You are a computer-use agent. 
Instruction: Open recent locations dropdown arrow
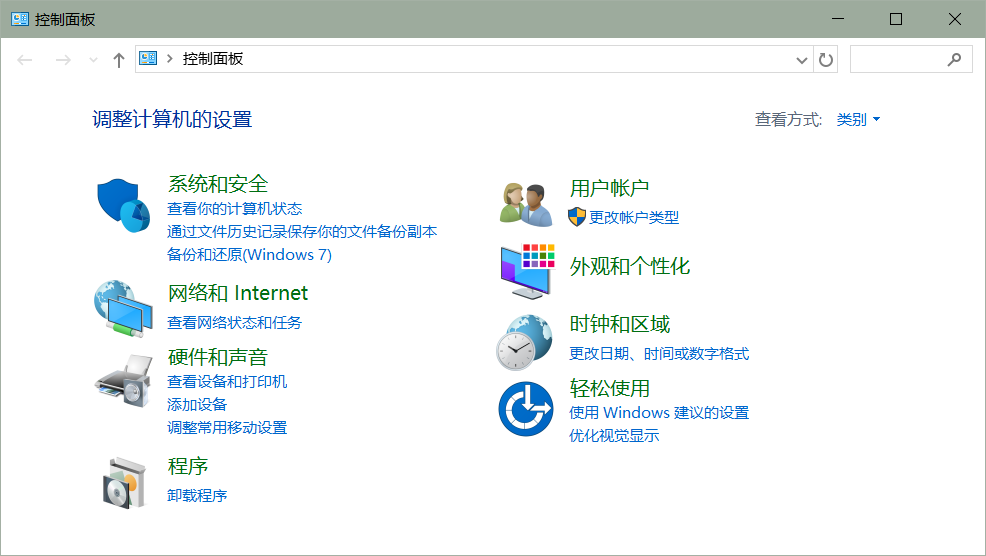pyautogui.click(x=93, y=60)
